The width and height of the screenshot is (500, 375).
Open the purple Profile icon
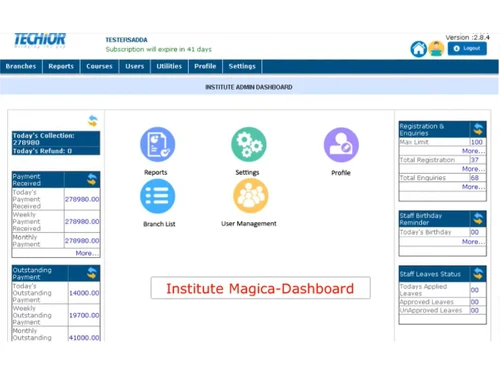tap(341, 145)
